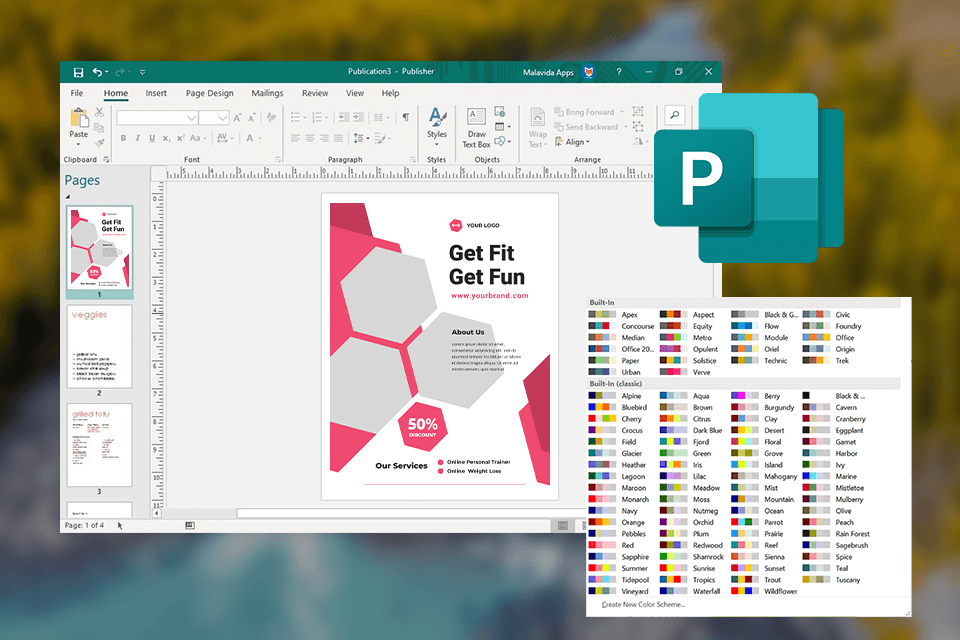
Task: Undo the last action
Action: pos(97,72)
